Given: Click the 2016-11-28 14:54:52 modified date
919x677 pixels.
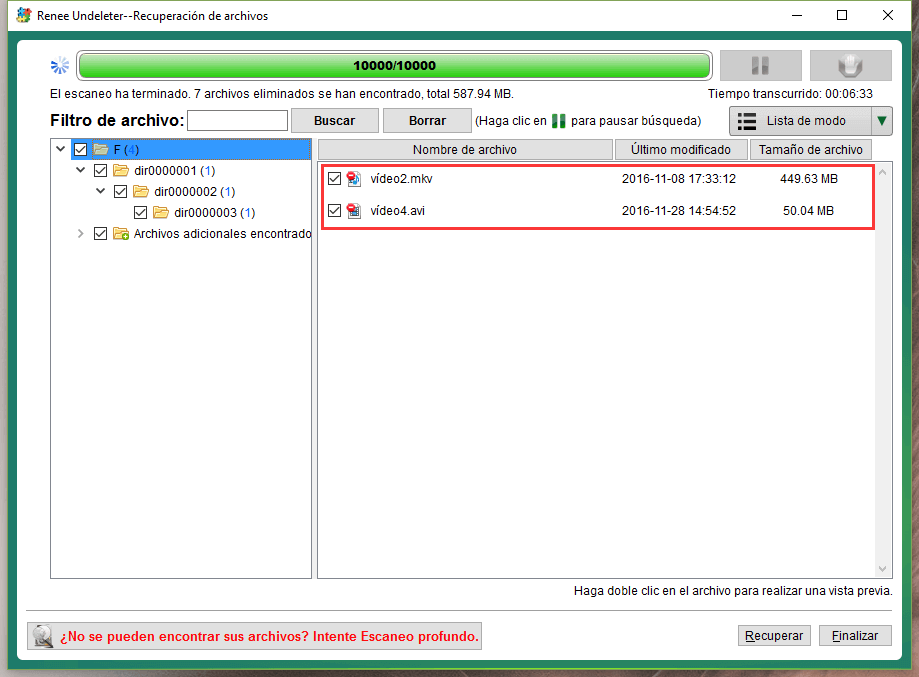Looking at the screenshot, I should [x=679, y=210].
